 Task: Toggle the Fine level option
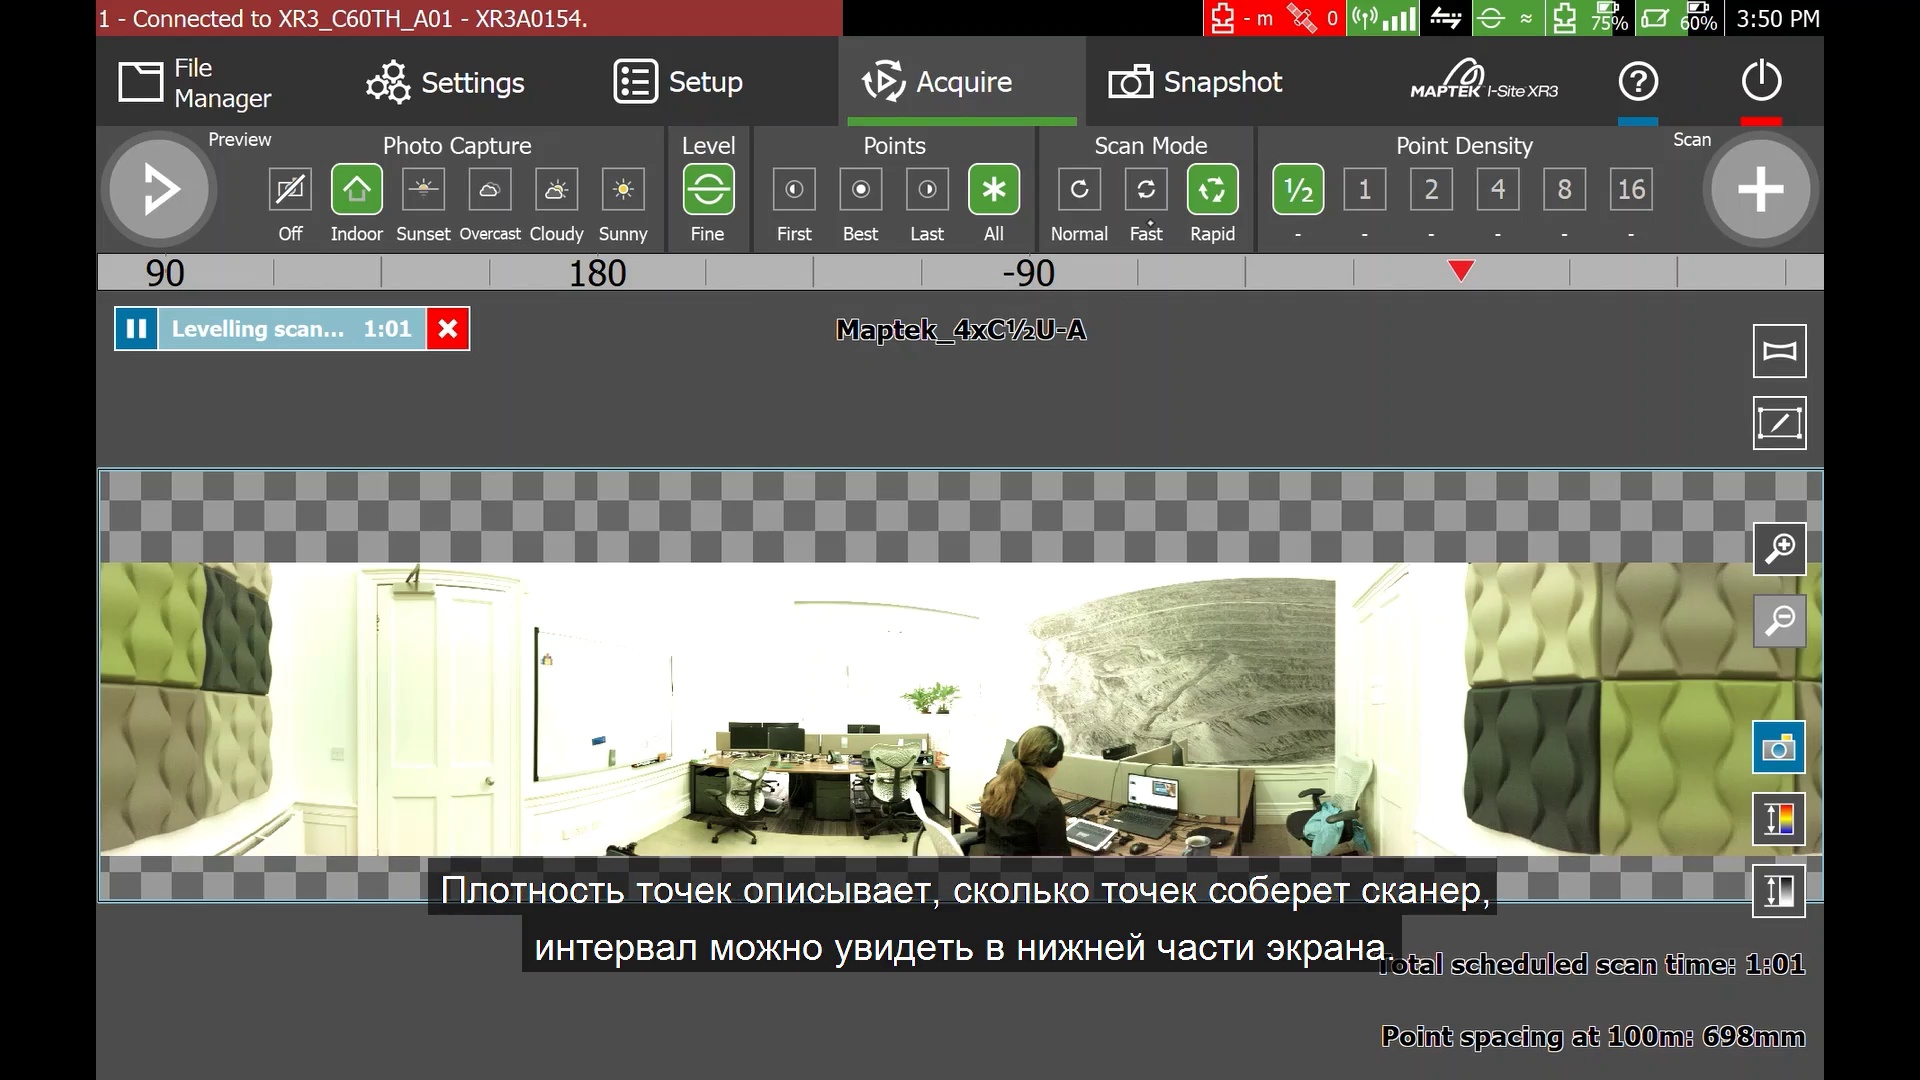pos(708,190)
